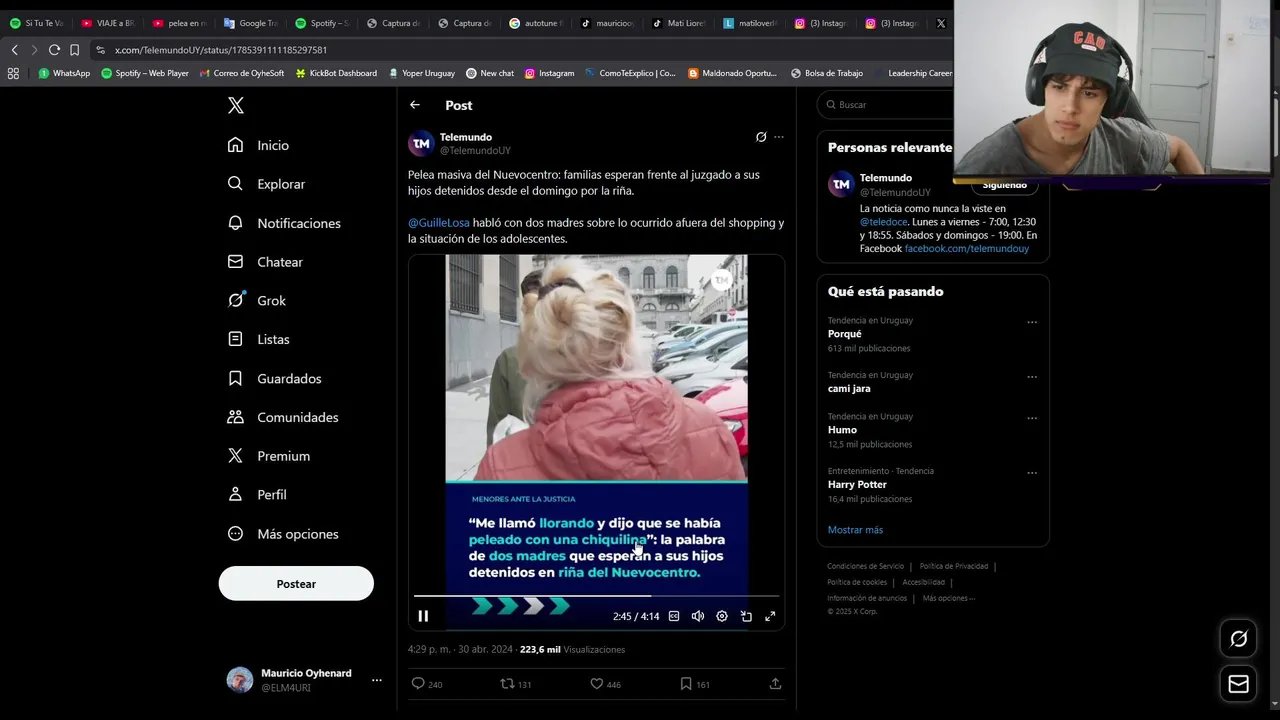Open more options for Harry Potter trend
This screenshot has width=1280, height=720.
(x=1032, y=473)
